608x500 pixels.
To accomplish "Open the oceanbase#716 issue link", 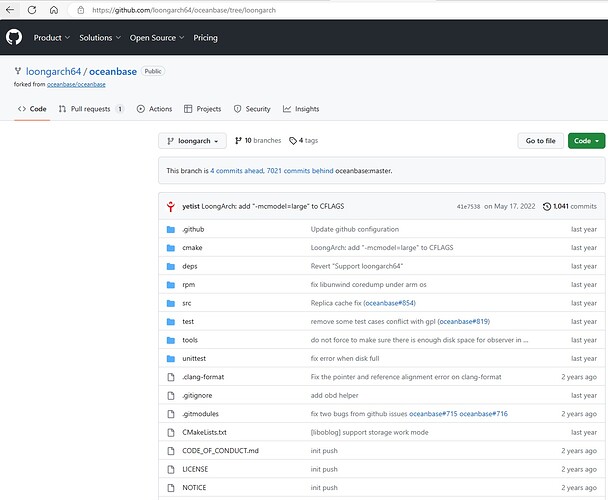I will 484,414.
